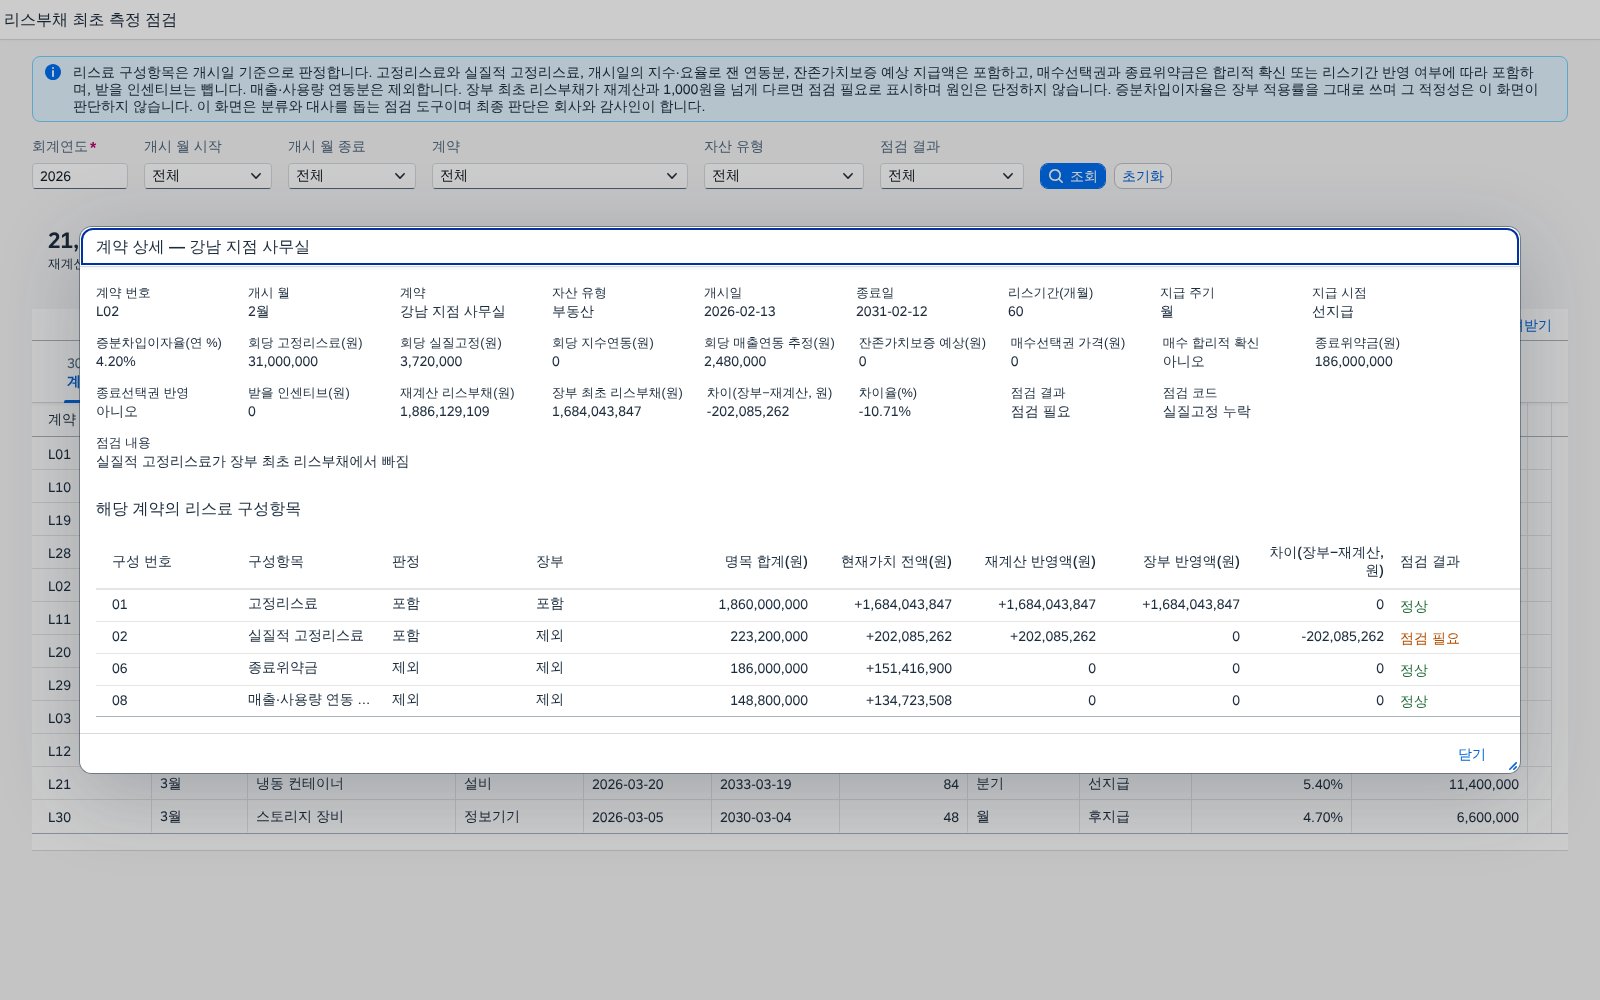The image size is (1600, 1000).
Task: Close the contract detail dialog via 닫기
Action: 1471,755
